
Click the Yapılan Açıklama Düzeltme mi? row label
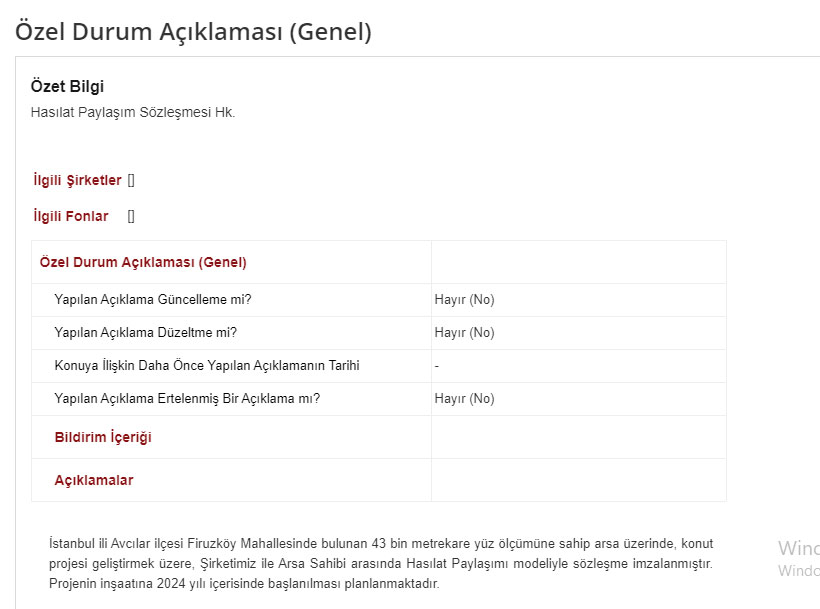tap(145, 332)
